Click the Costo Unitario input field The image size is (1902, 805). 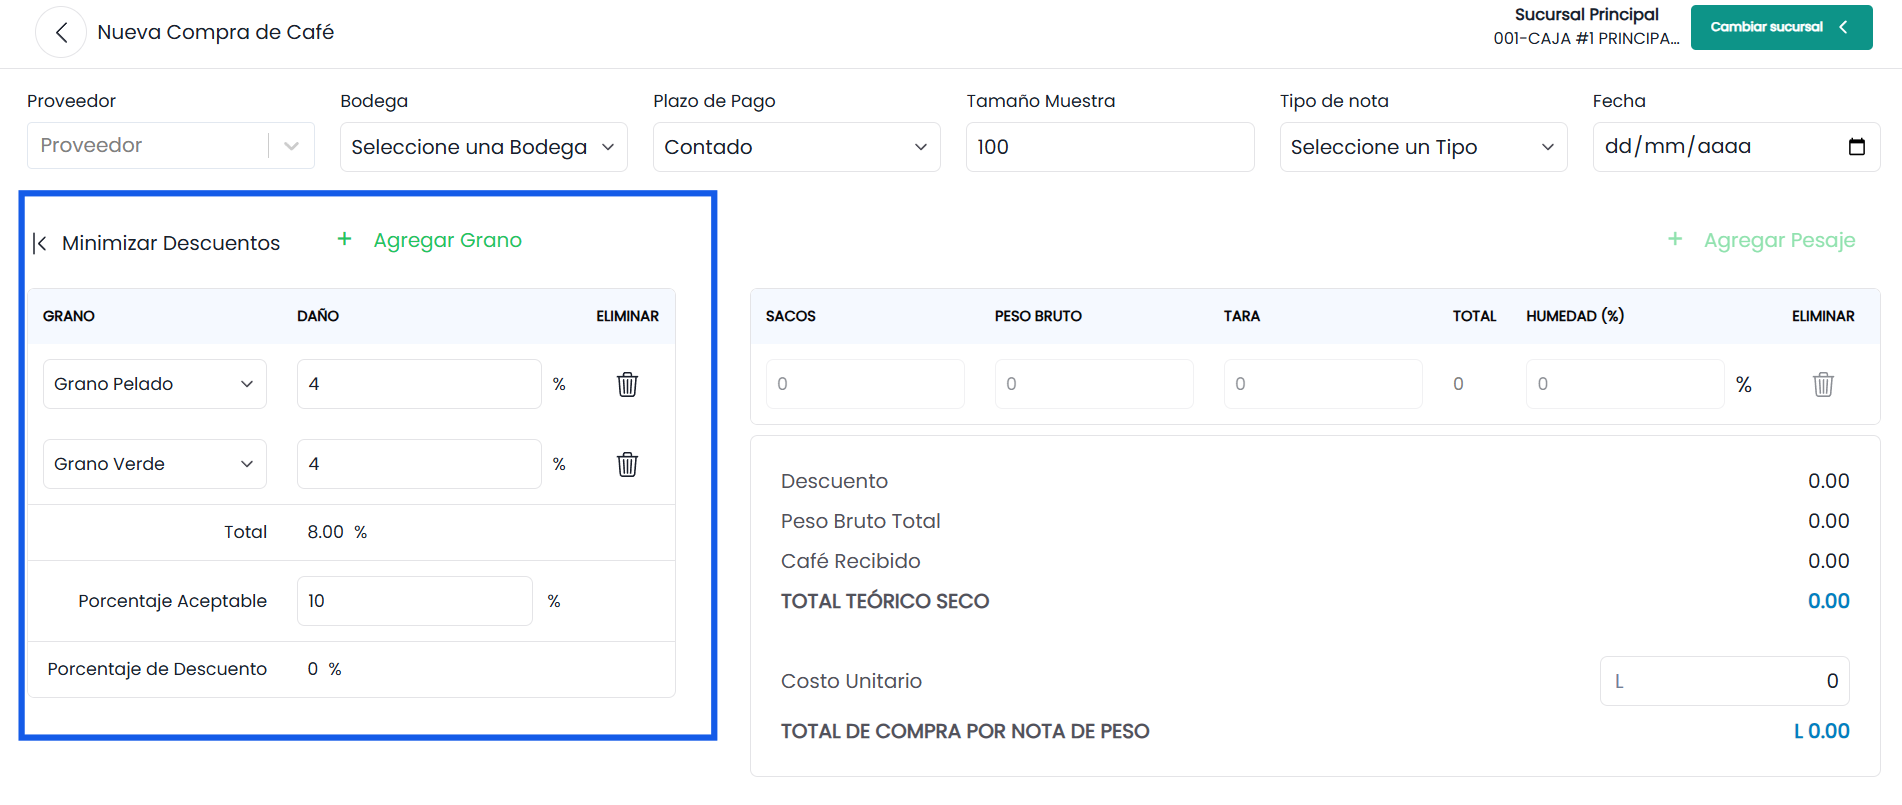click(x=1725, y=681)
